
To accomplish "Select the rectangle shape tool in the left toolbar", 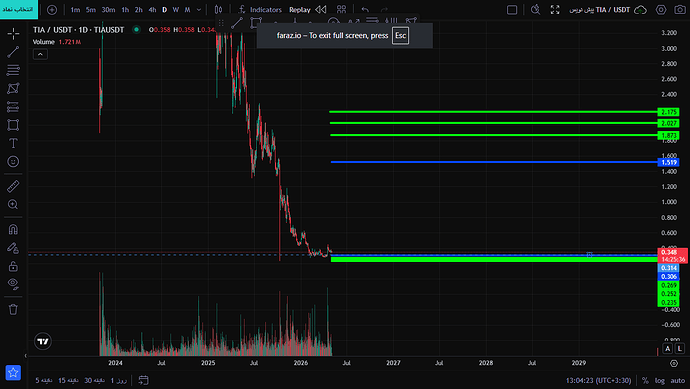I will tap(13, 125).
